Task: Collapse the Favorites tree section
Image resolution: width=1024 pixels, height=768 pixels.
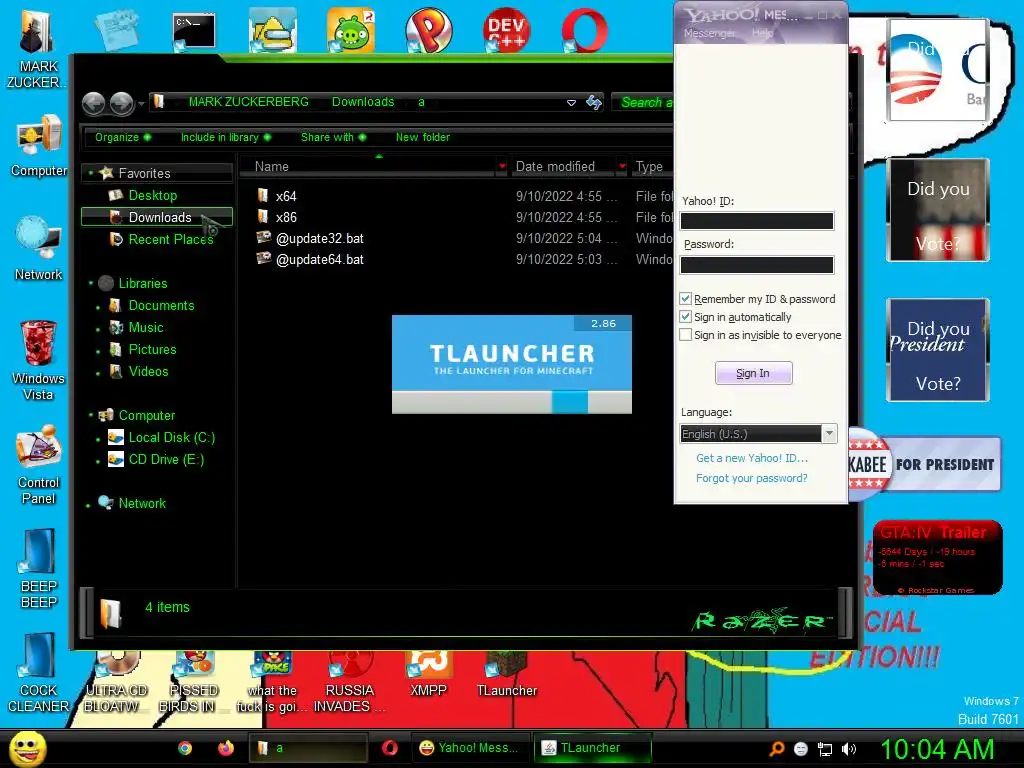Action: [x=91, y=173]
